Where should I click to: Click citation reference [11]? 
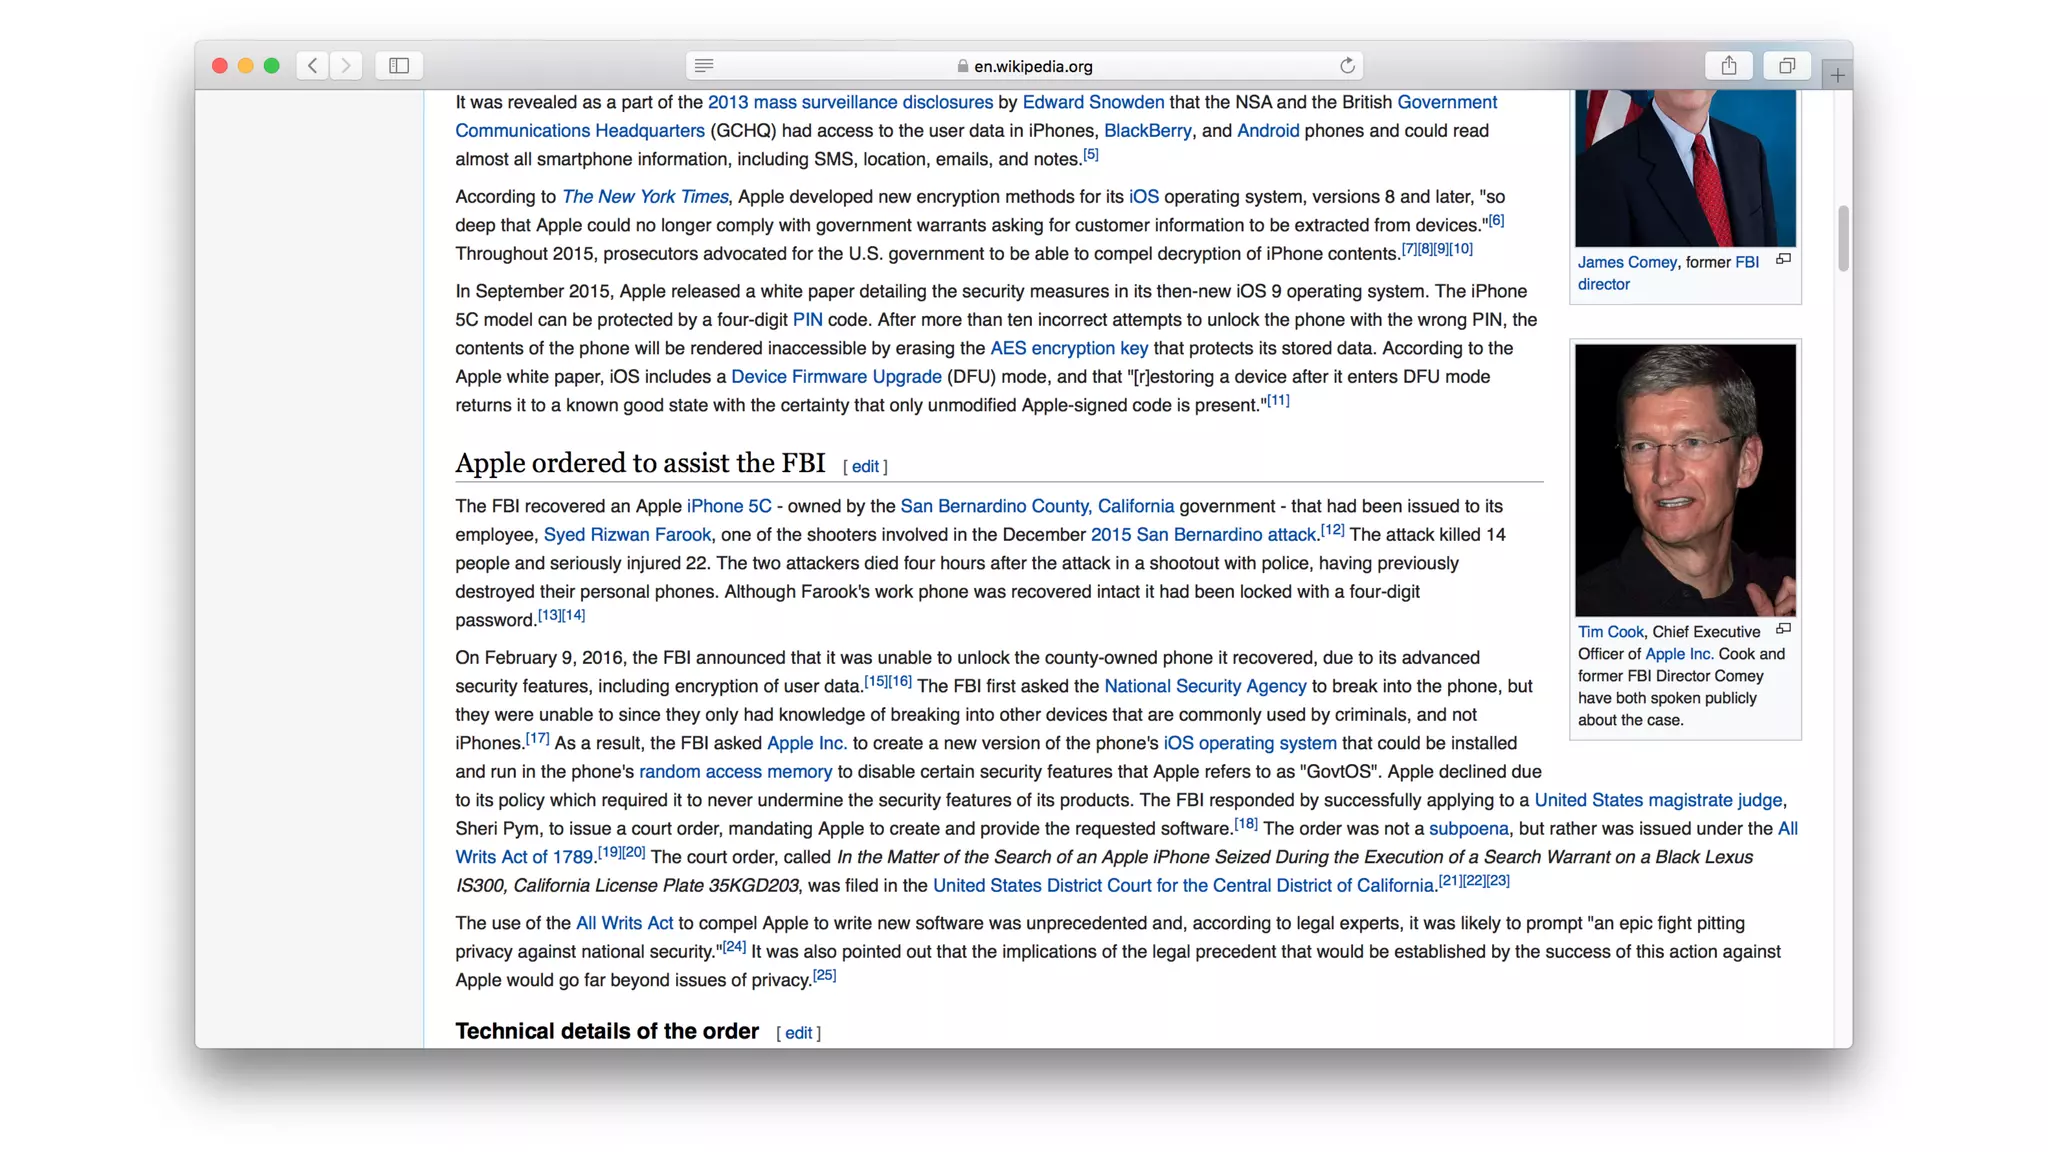click(x=1278, y=401)
